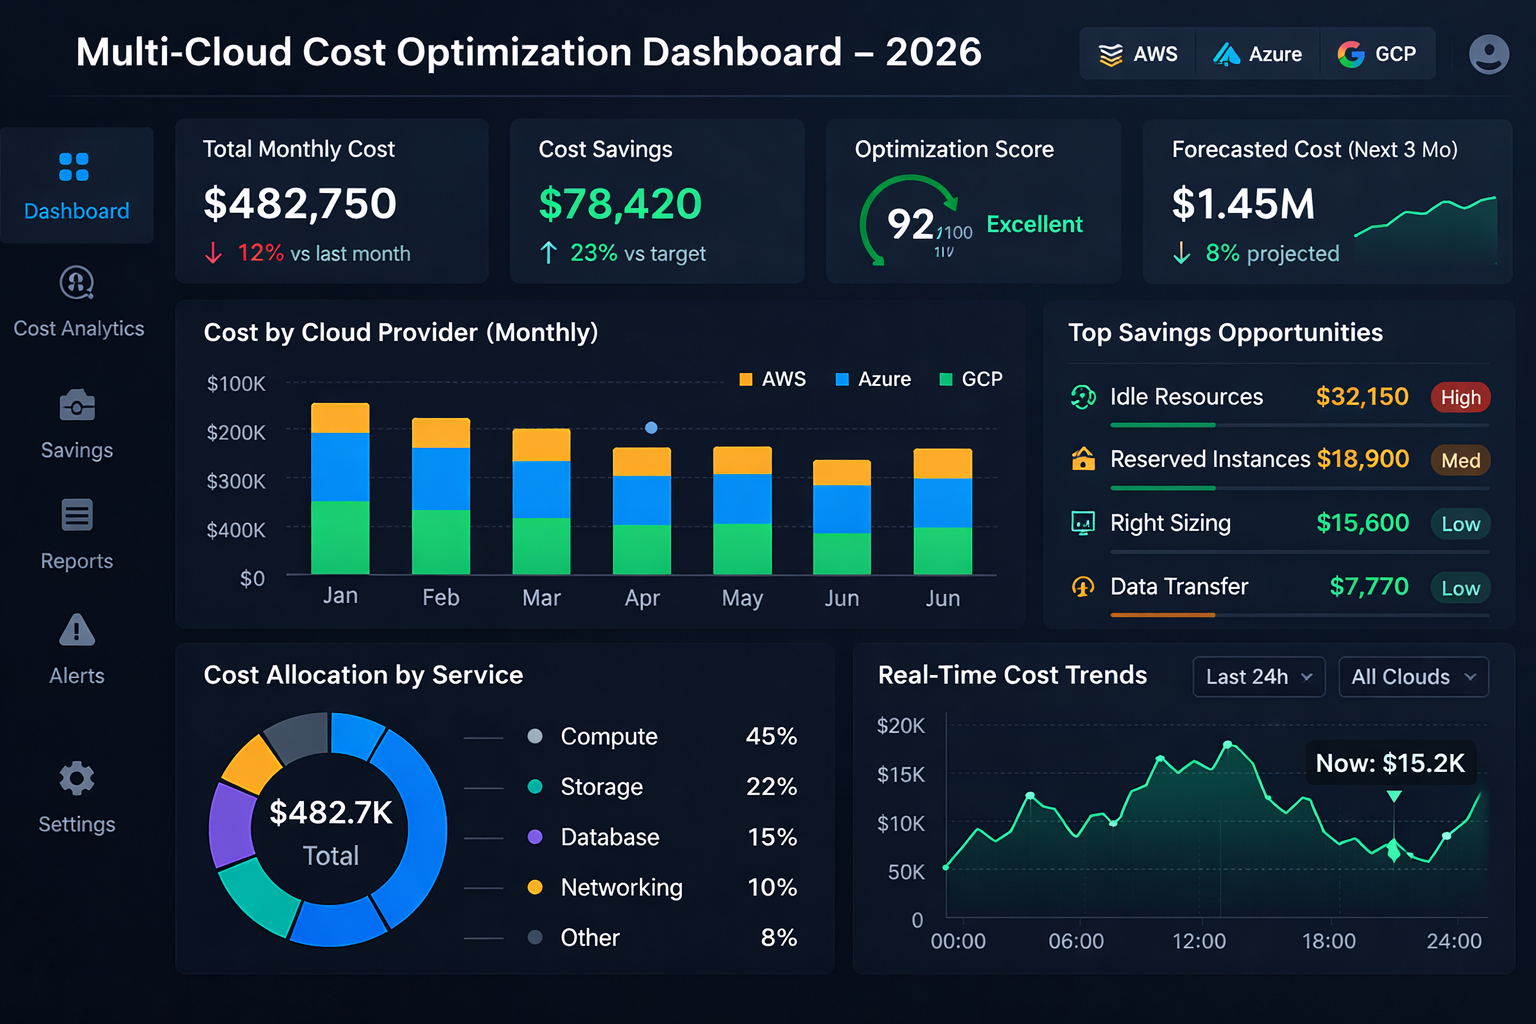Image resolution: width=1536 pixels, height=1024 pixels.
Task: Expand the All Clouds filter dropdown
Action: pos(1413,677)
